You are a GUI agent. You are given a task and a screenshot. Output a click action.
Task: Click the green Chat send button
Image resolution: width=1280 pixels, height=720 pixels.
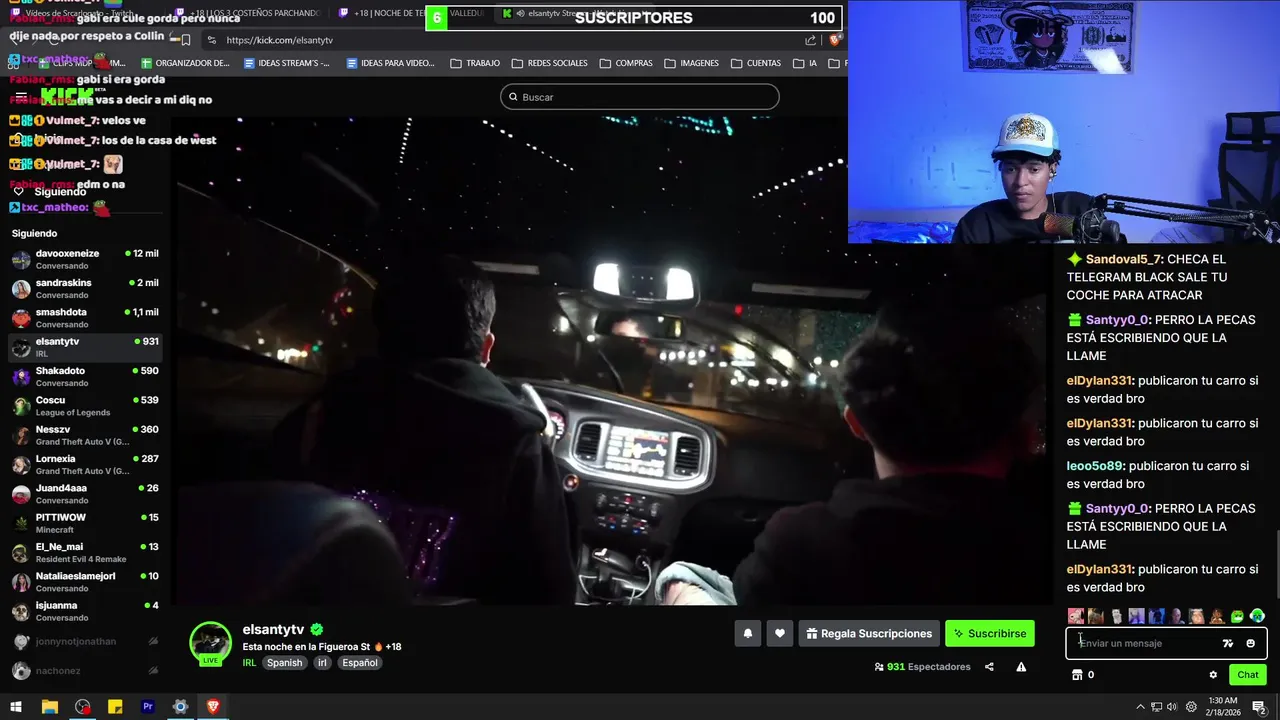click(x=1248, y=675)
